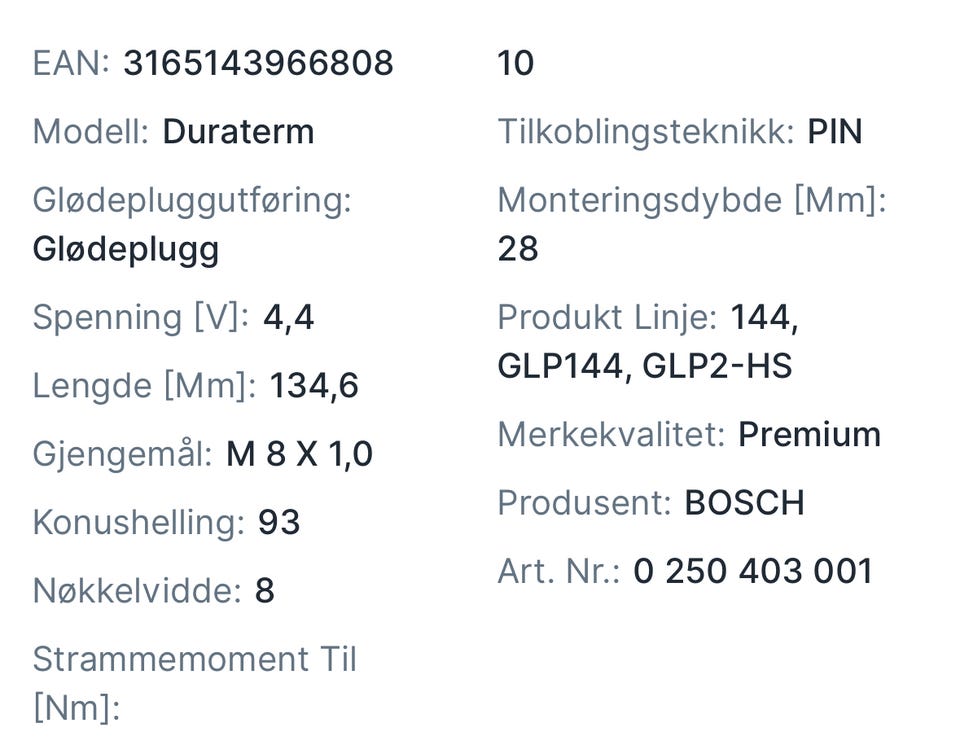Click the Monteringsdybde value 28
This screenshot has width=960, height=745.
coord(518,249)
